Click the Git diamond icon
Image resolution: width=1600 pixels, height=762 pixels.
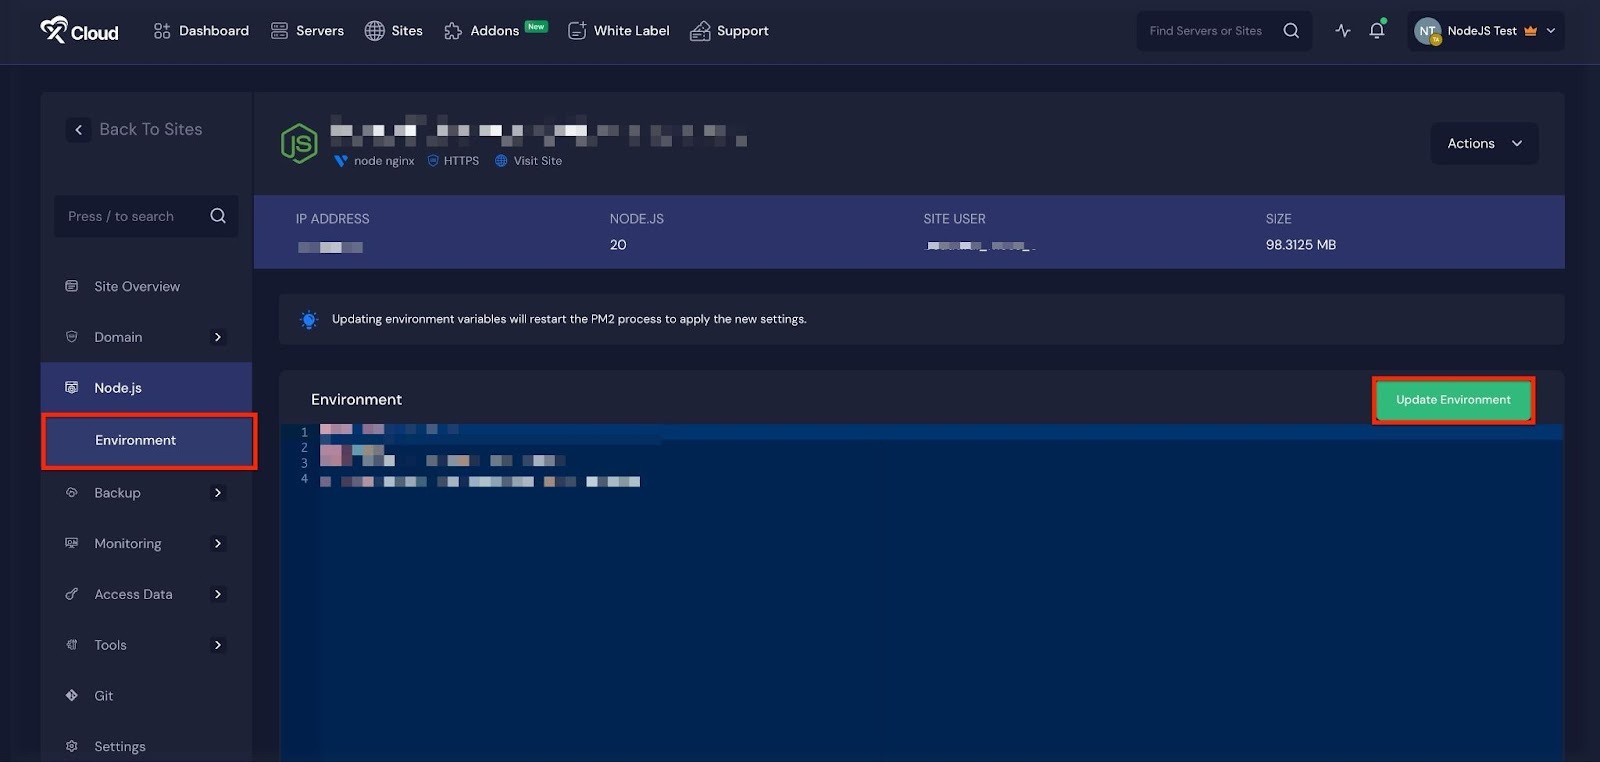[x=72, y=696]
